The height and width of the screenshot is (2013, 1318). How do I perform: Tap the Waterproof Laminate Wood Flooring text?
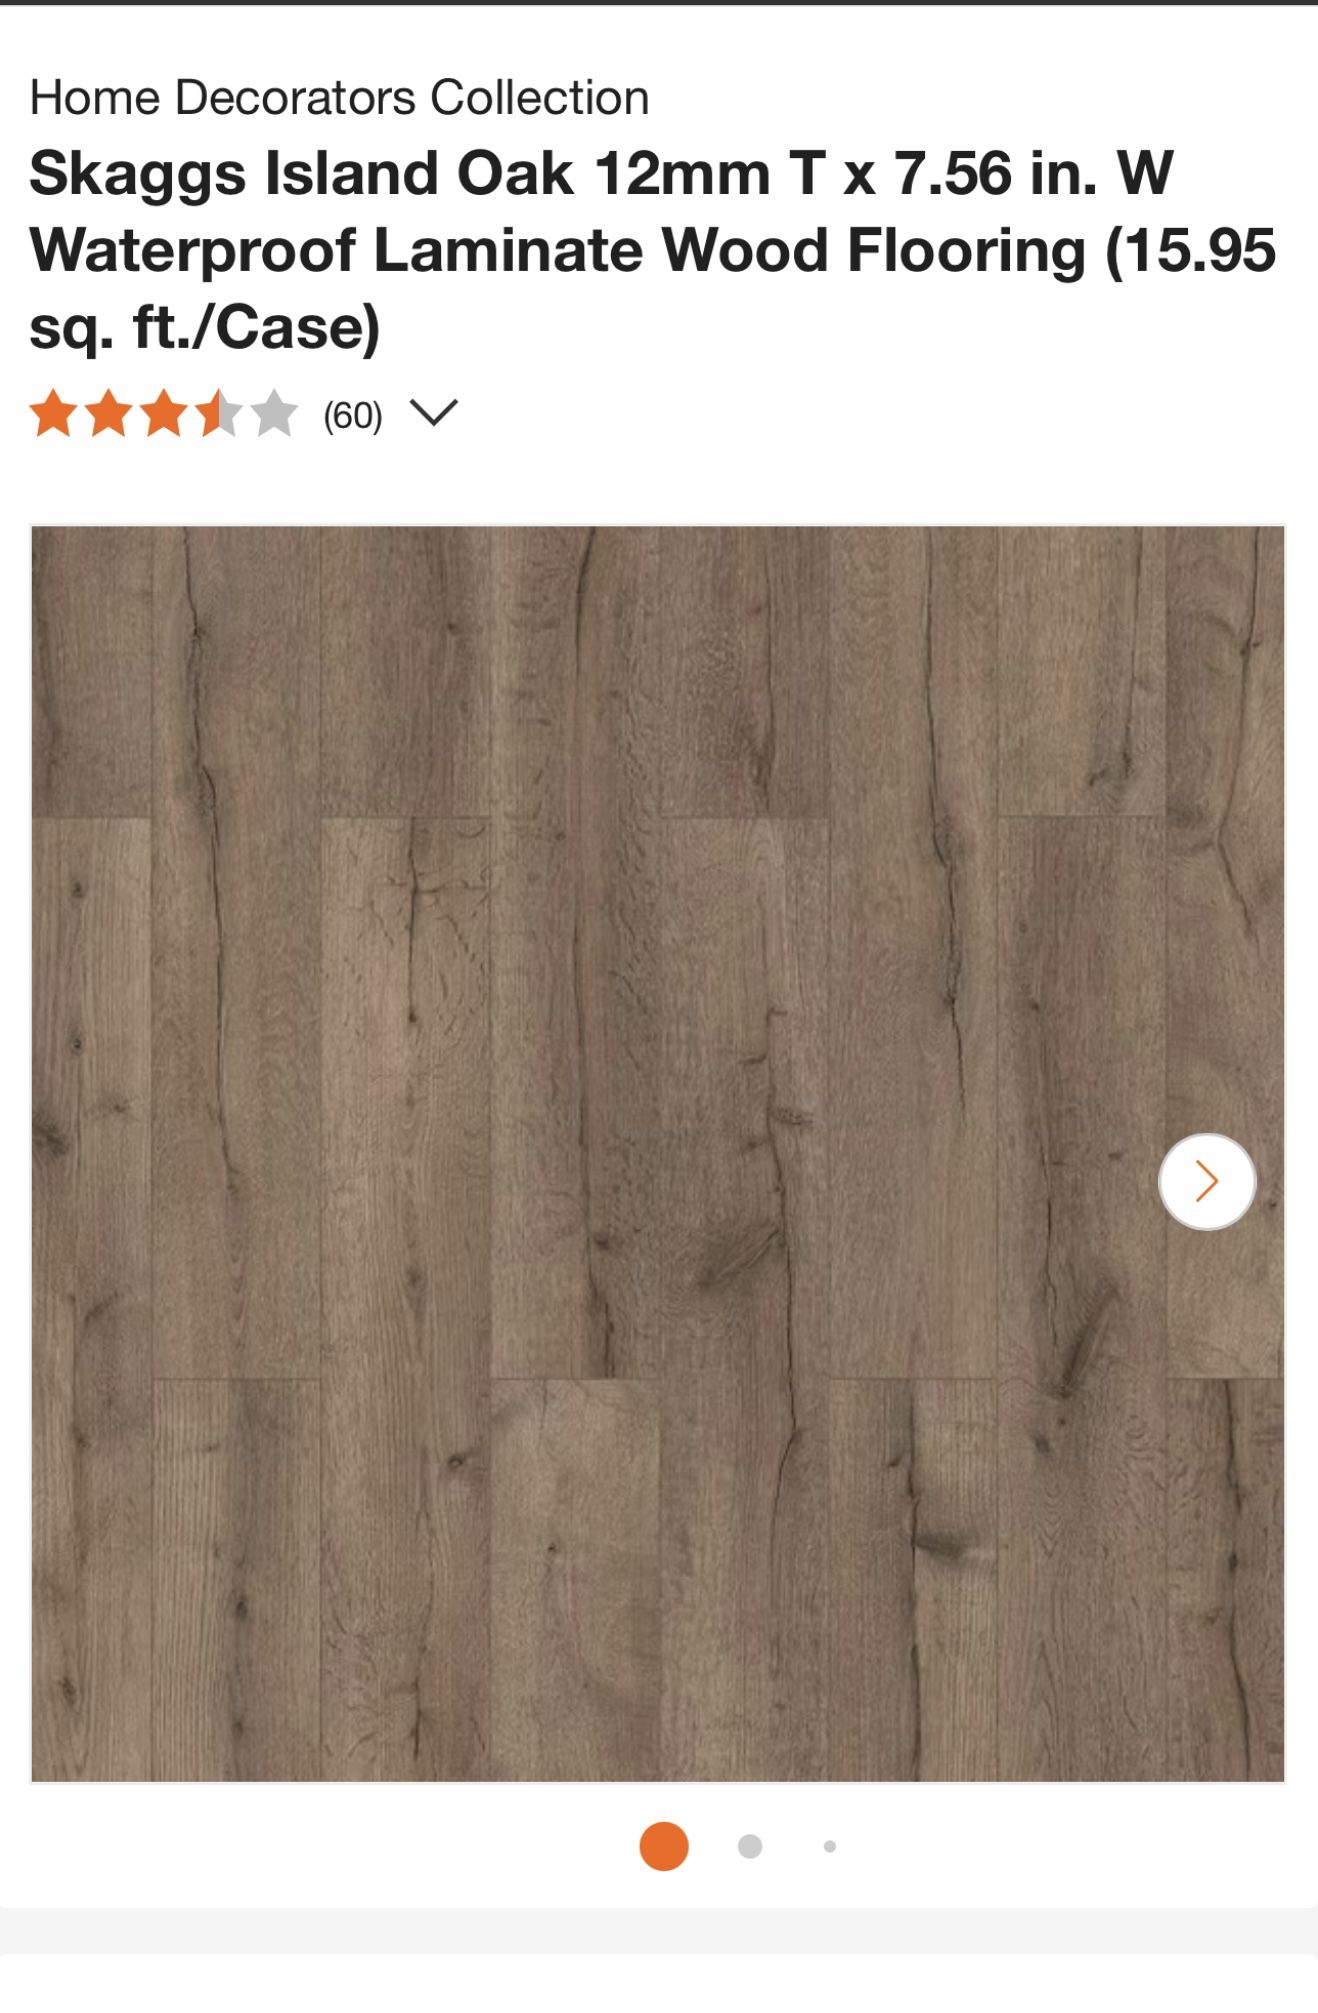pos(558,250)
